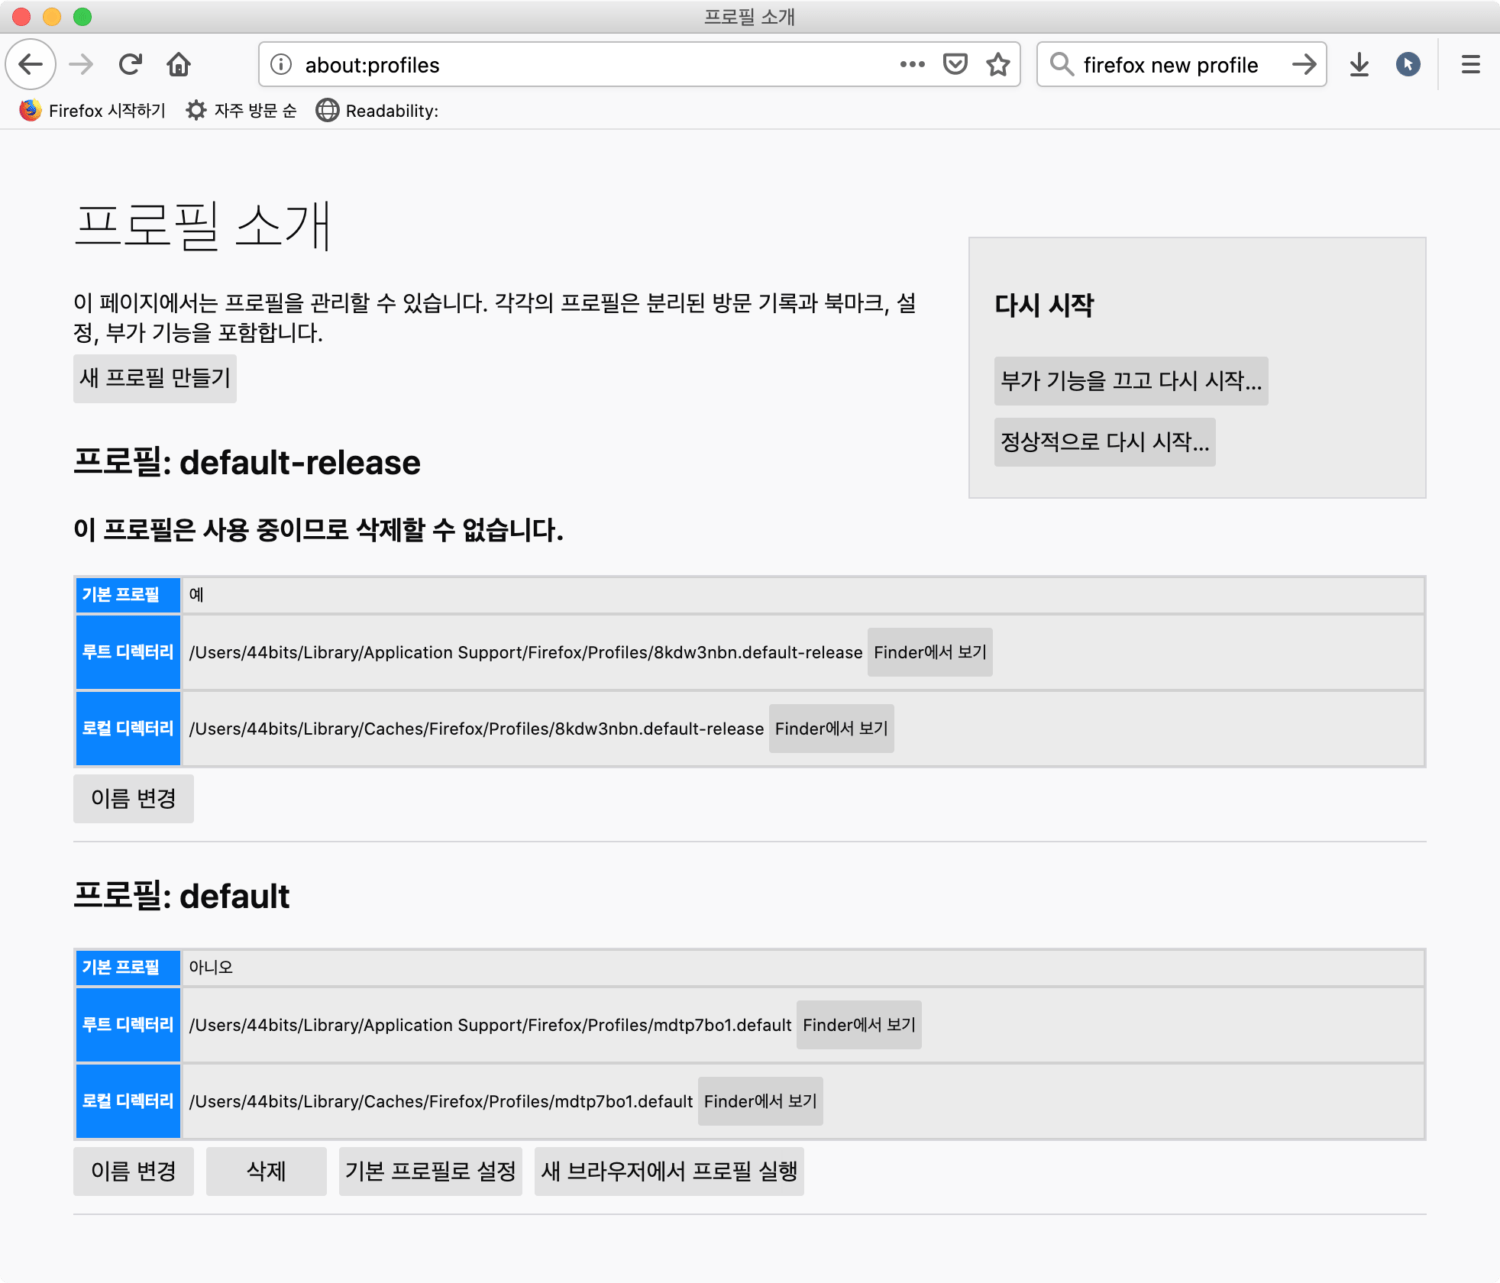Show default profile local directory in Finder
Viewport: 1500px width, 1283px height.
click(760, 1101)
